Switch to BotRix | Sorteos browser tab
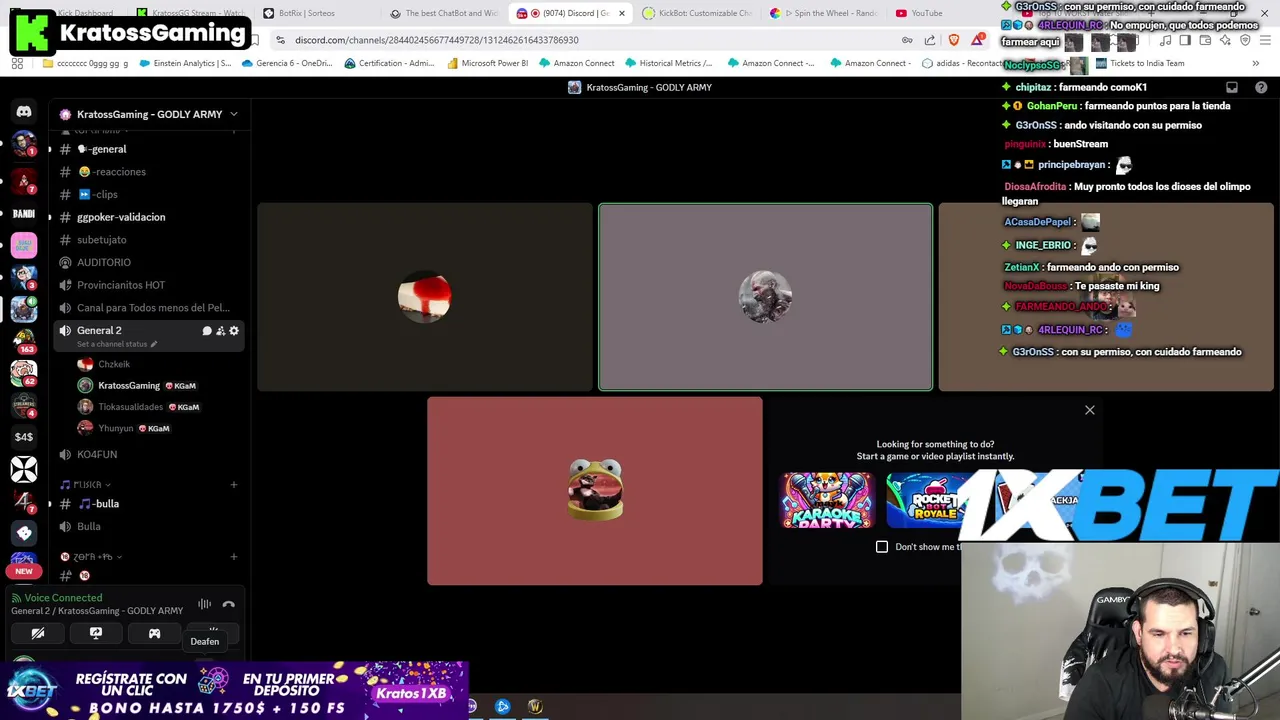This screenshot has height=720, width=1280. pos(318,13)
